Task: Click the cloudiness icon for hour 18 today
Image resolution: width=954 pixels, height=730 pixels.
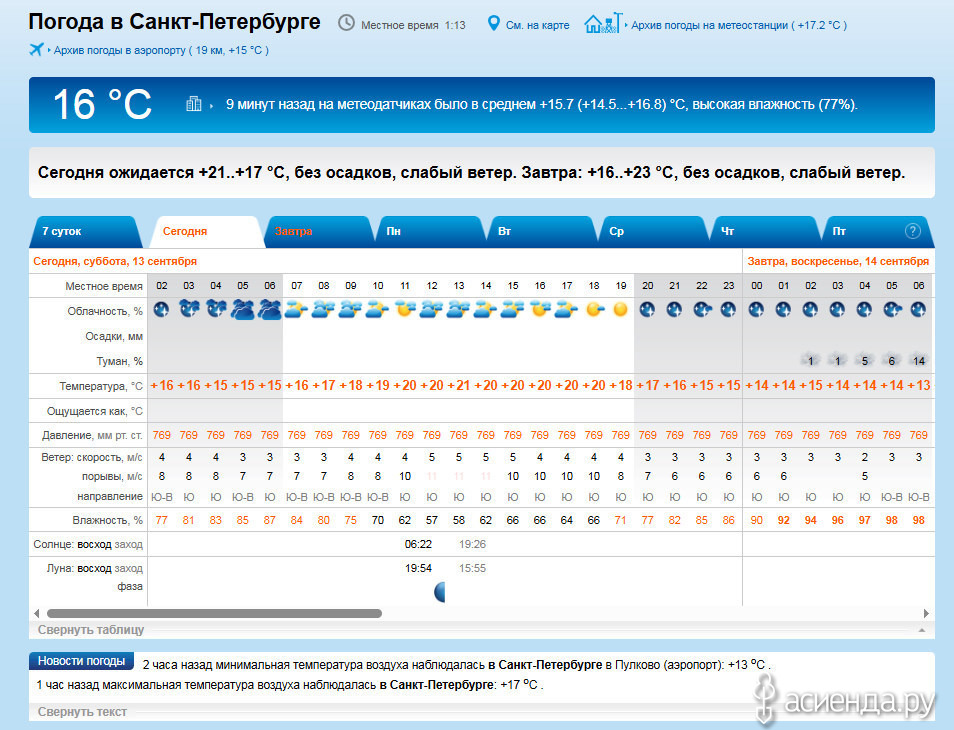Action: point(594,310)
